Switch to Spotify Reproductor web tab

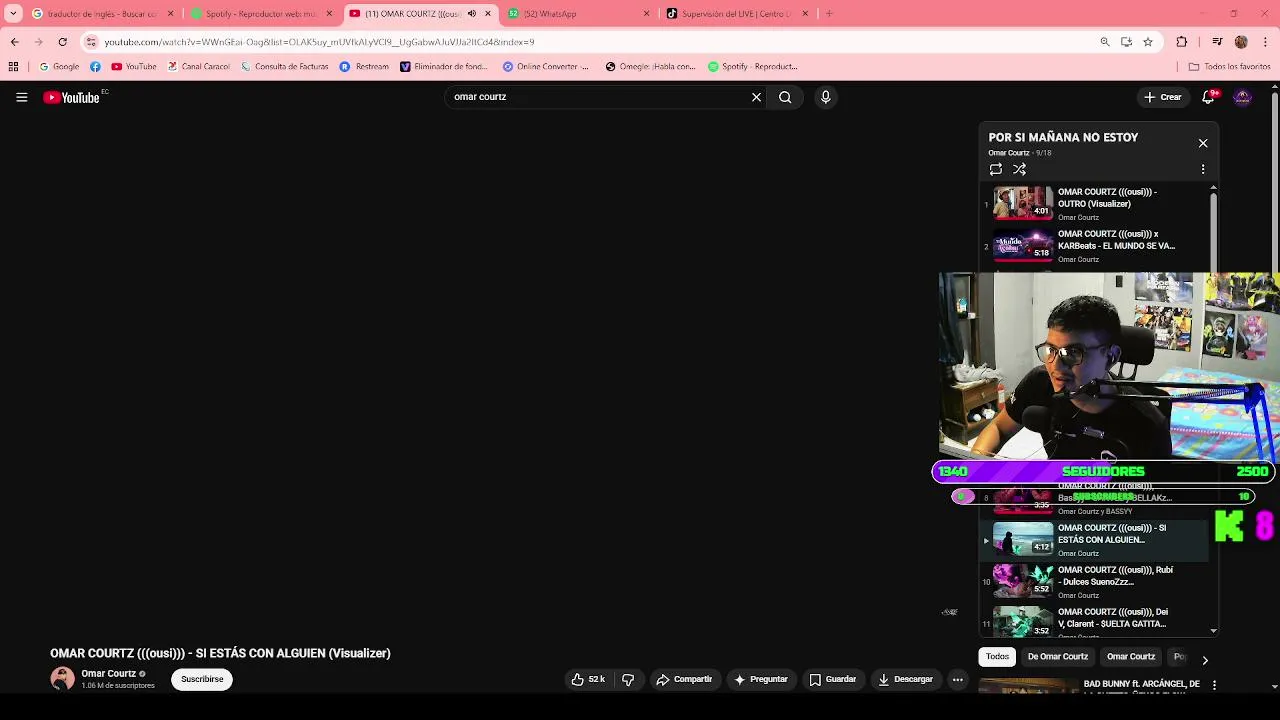(x=262, y=14)
